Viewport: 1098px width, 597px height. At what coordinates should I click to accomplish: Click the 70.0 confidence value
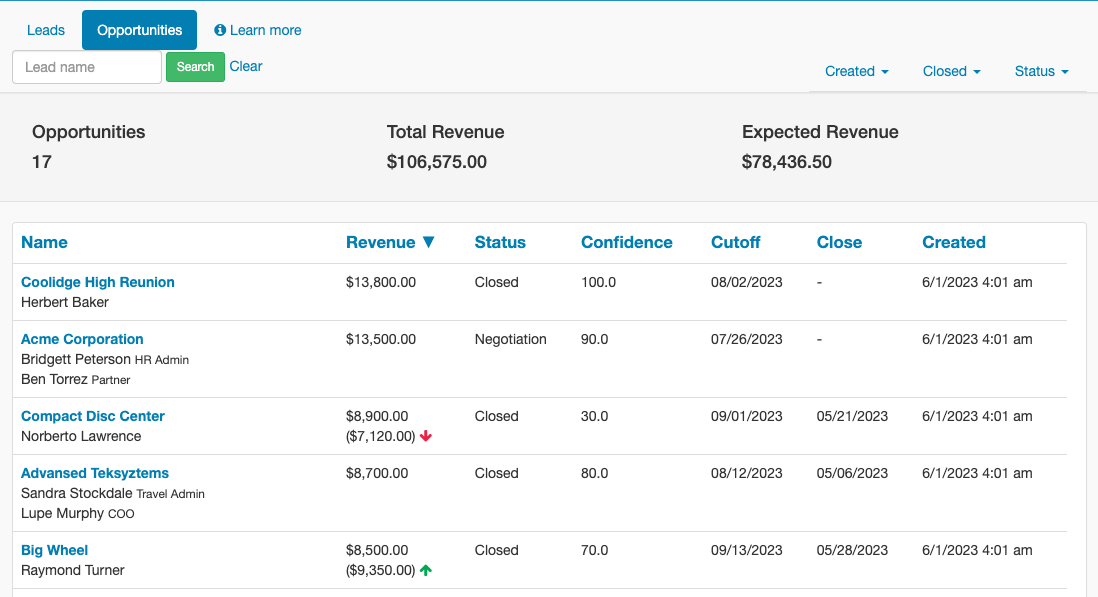pos(595,550)
